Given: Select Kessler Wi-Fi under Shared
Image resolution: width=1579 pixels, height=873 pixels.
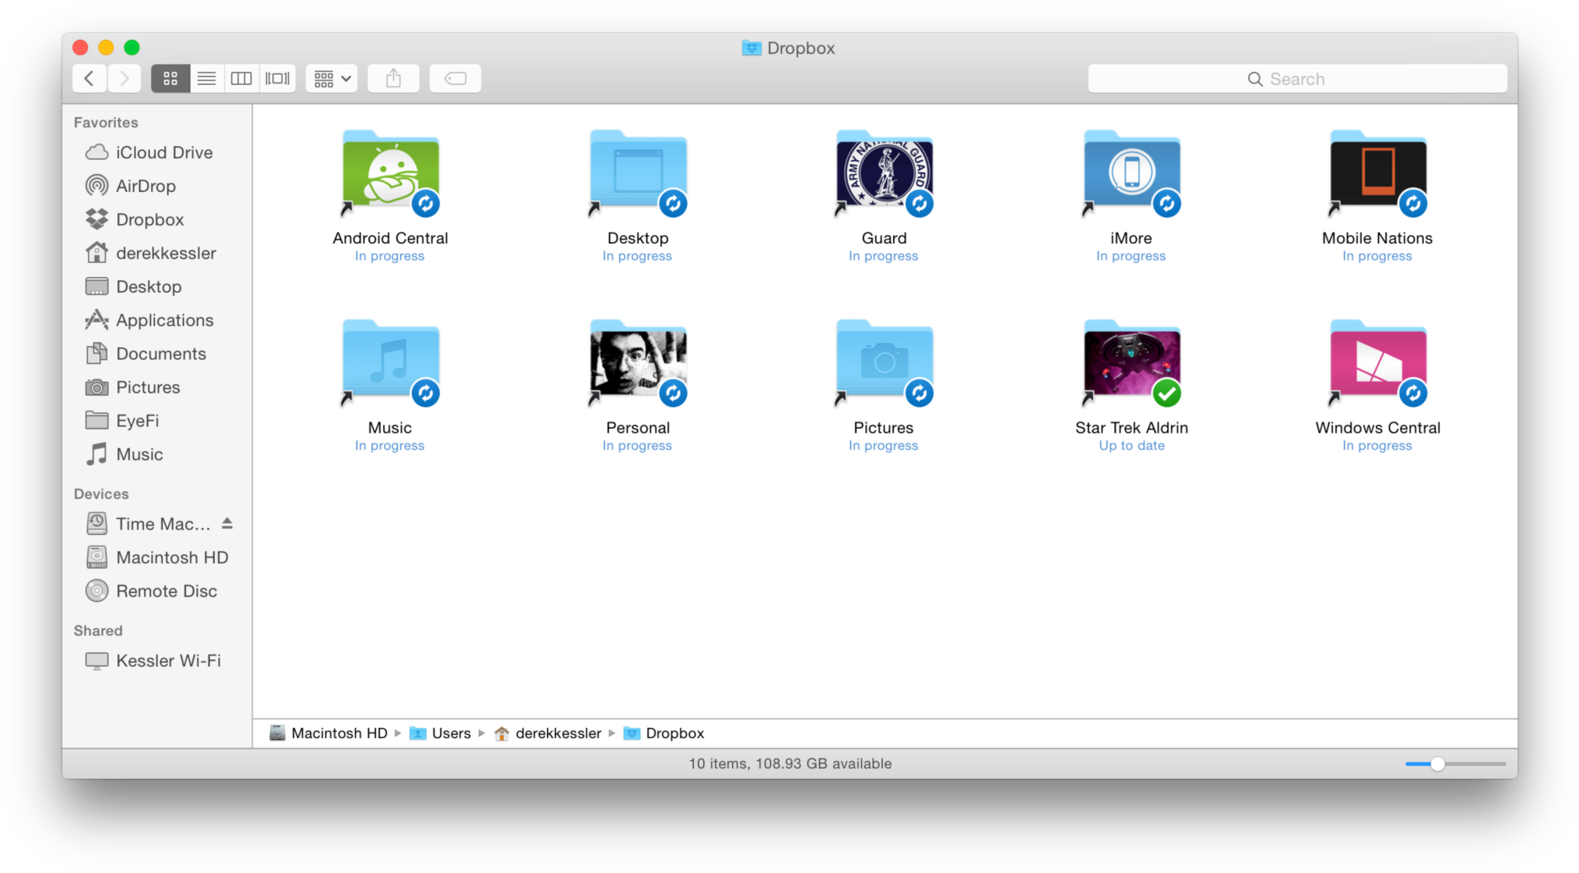Looking at the screenshot, I should pyautogui.click(x=167, y=661).
